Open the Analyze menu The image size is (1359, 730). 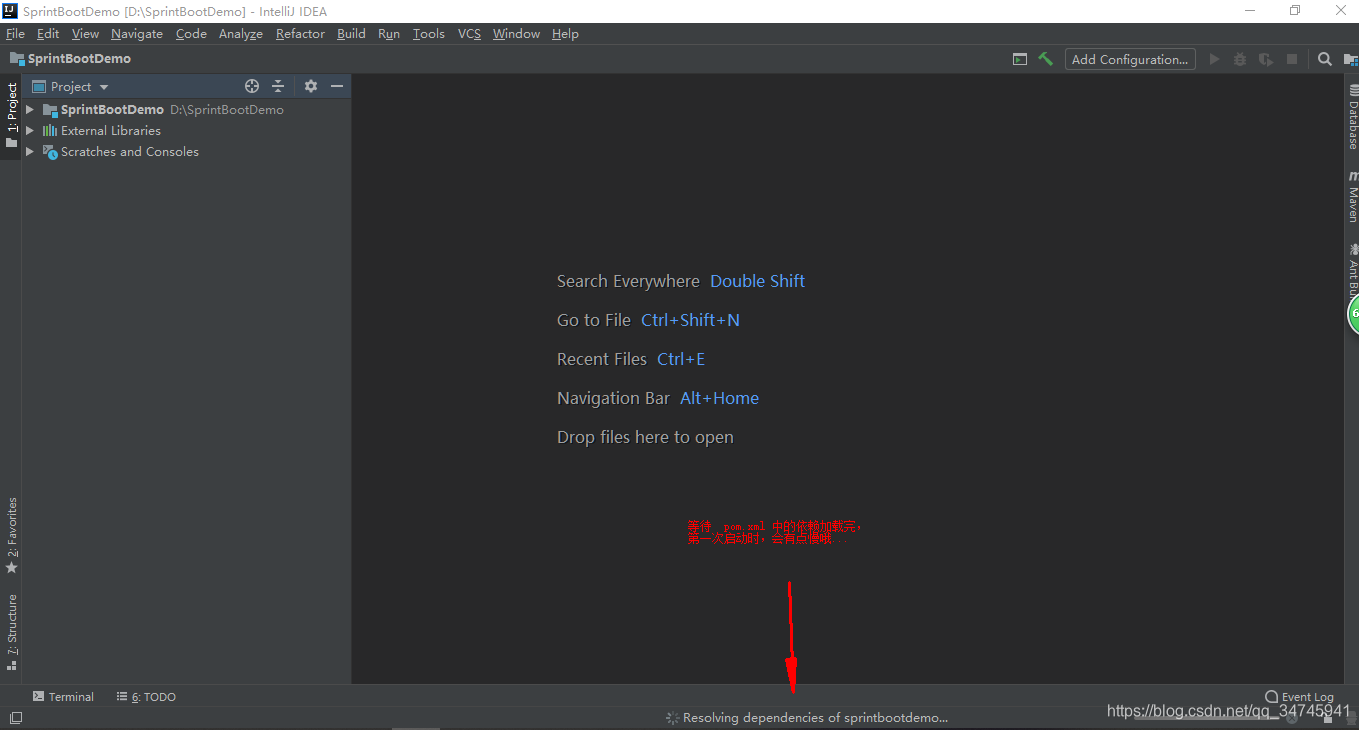coord(241,34)
